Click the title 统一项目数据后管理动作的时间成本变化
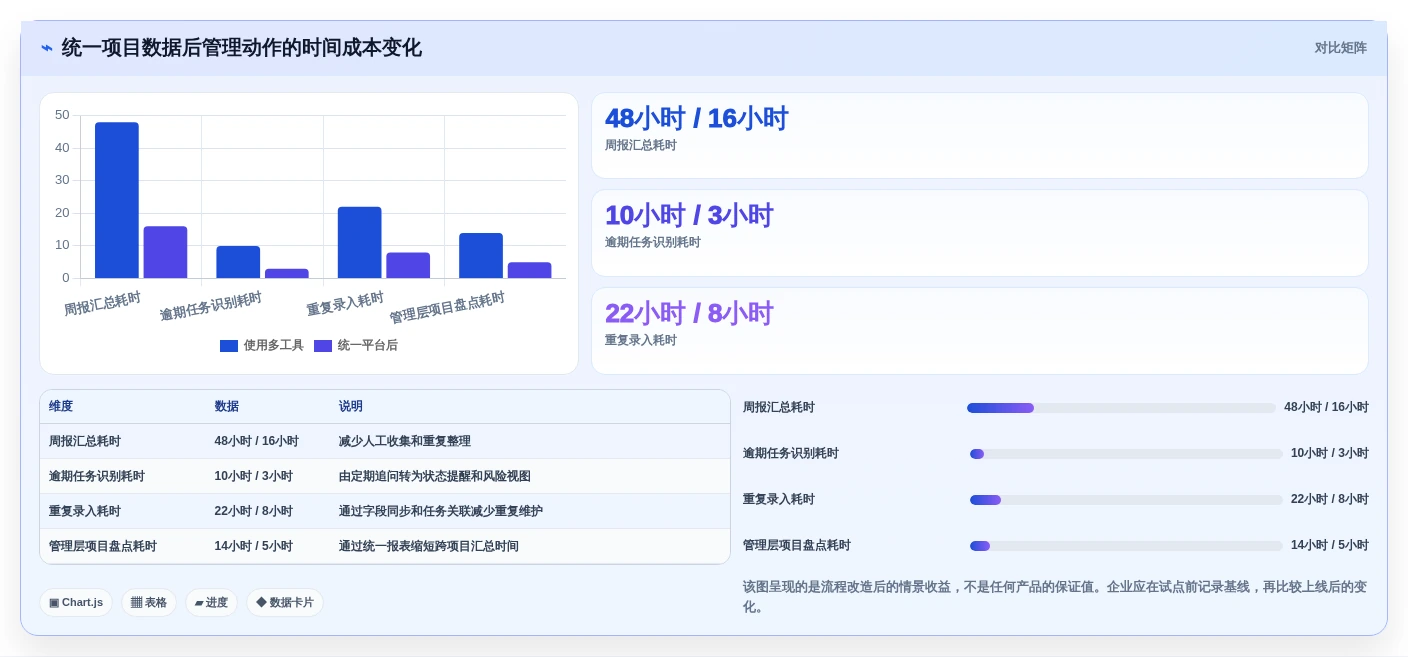The width and height of the screenshot is (1408, 657). click(241, 48)
